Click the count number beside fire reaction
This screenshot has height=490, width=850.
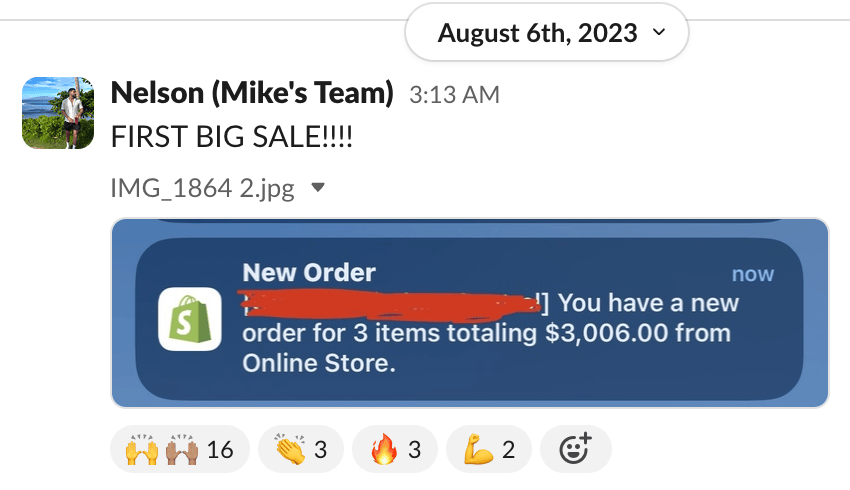click(x=413, y=450)
